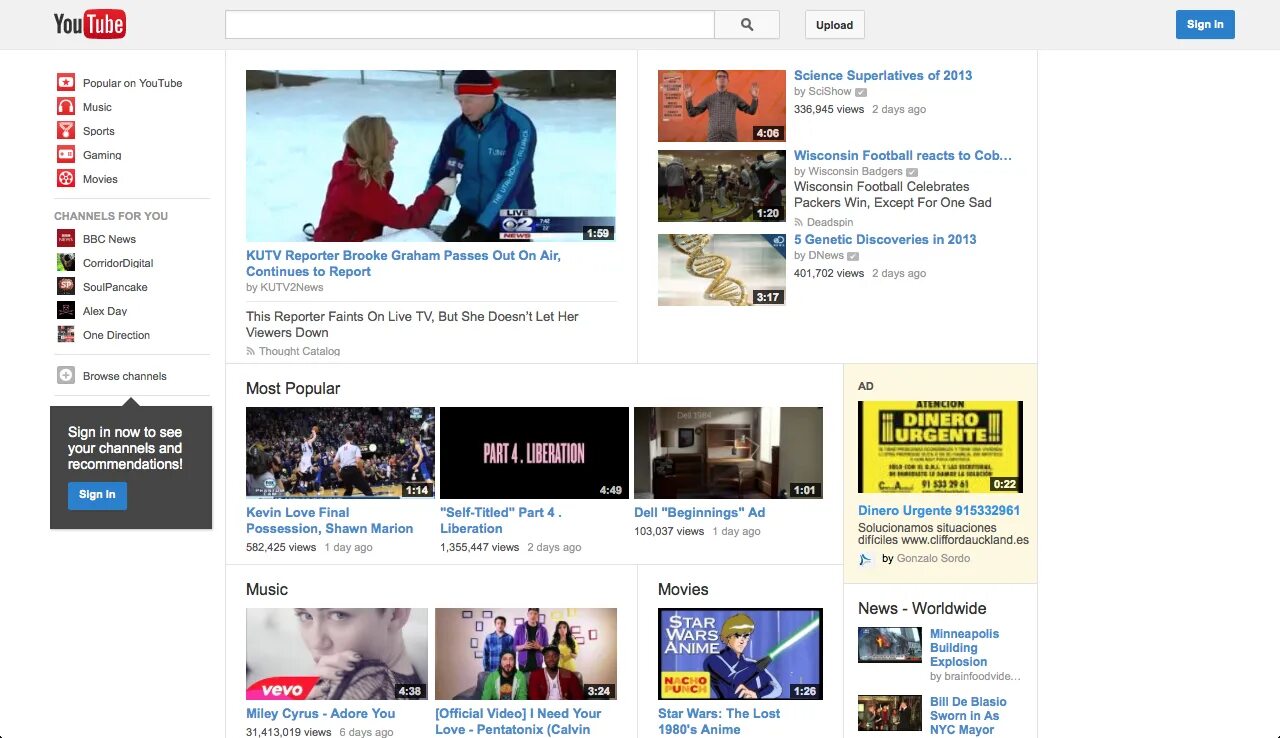Select the Sports icon in sidebar
Screen dimensions: 1280x738
(66, 130)
